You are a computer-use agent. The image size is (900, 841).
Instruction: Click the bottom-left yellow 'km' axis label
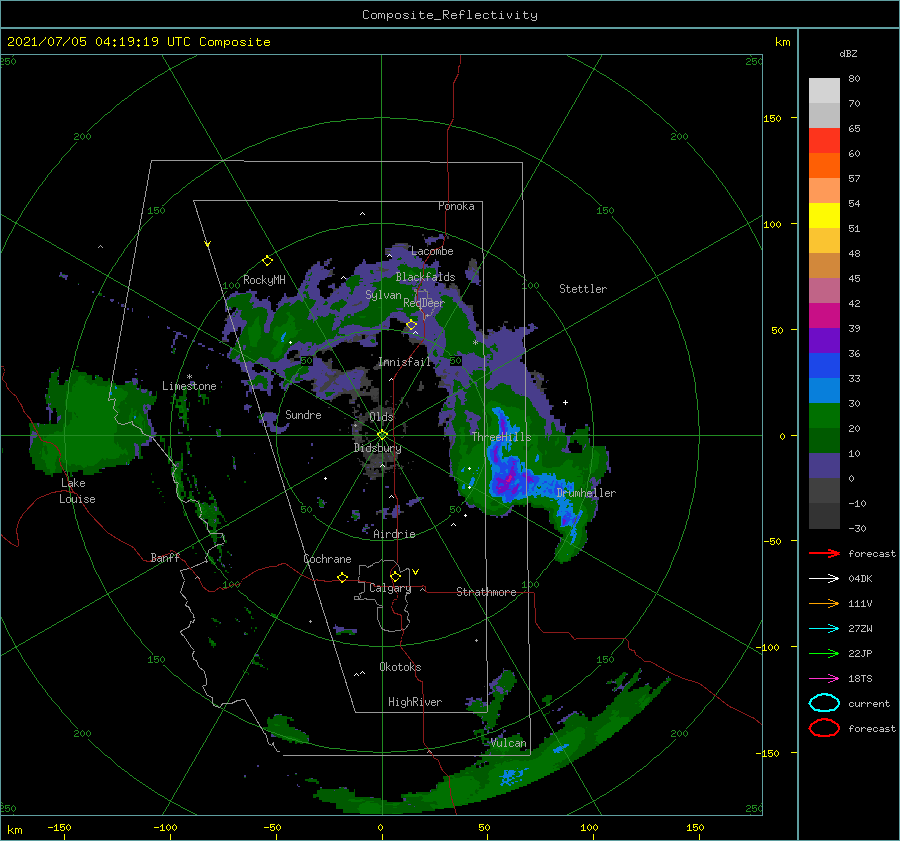[14, 830]
